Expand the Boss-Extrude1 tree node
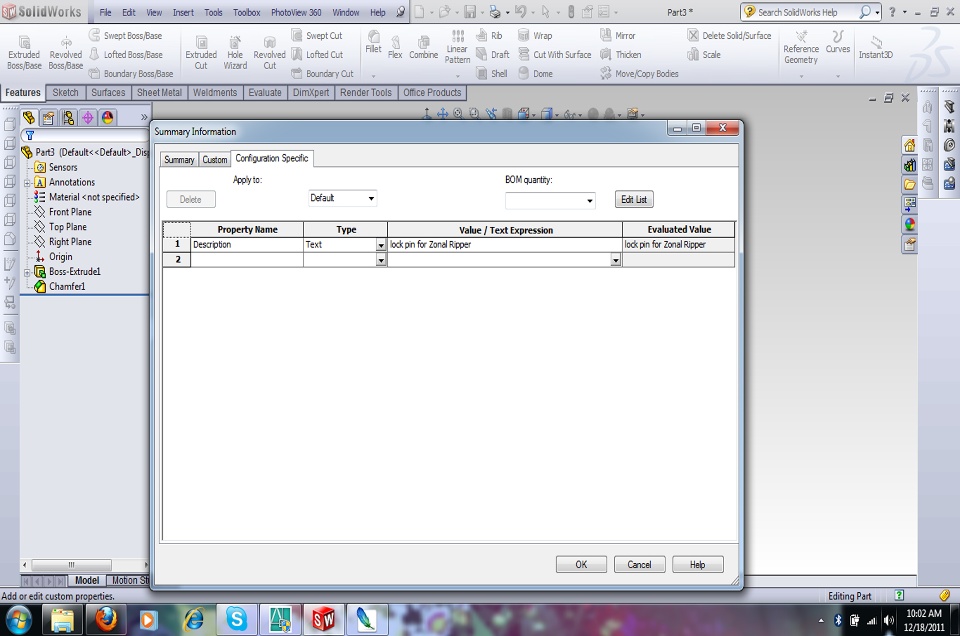Screen dimensions: 960x636 (x=27, y=272)
